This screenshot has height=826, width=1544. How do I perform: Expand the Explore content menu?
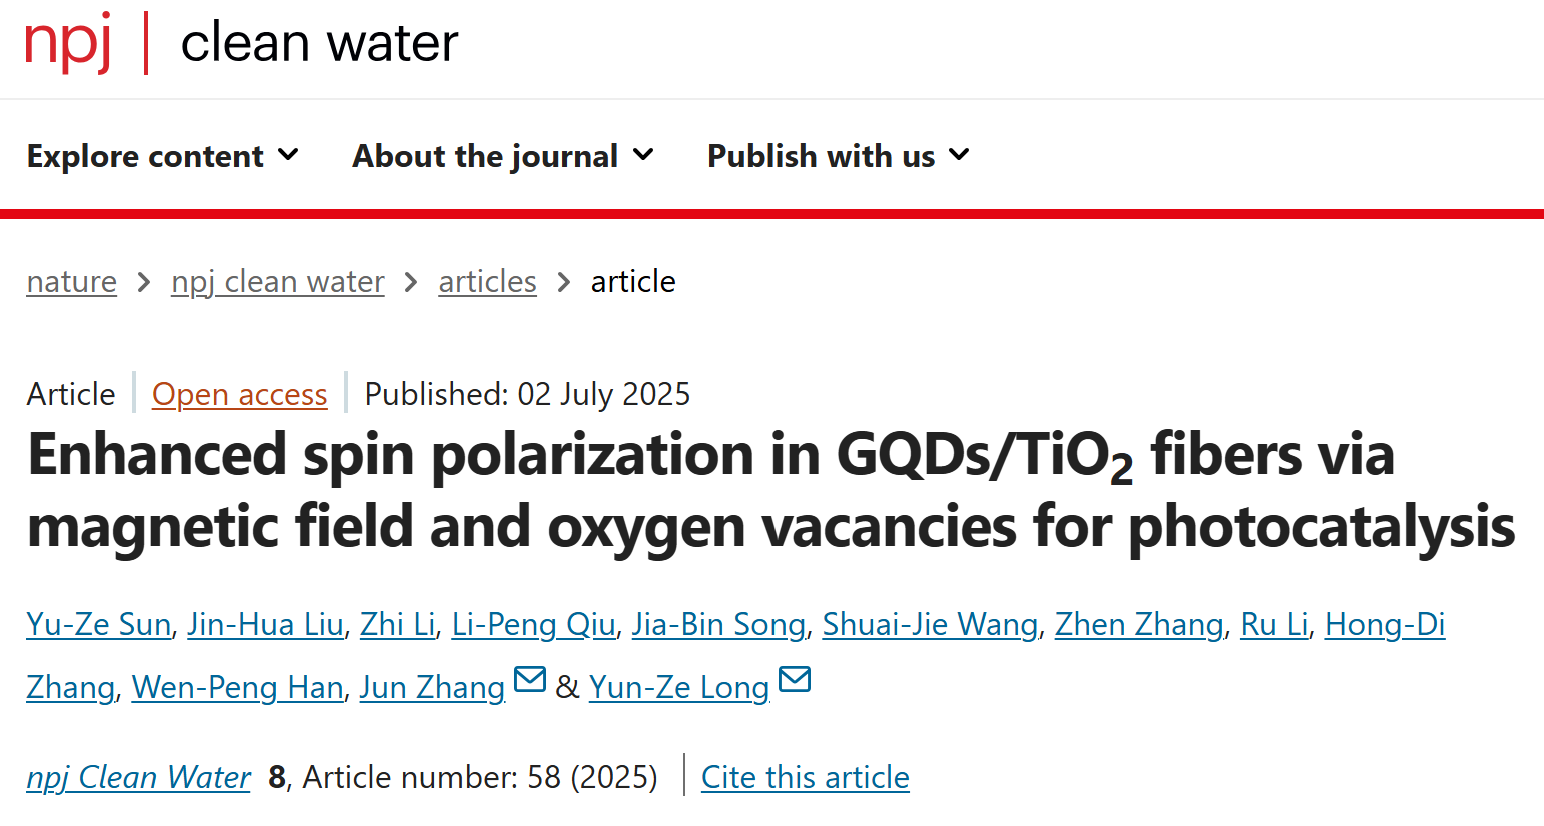[163, 156]
